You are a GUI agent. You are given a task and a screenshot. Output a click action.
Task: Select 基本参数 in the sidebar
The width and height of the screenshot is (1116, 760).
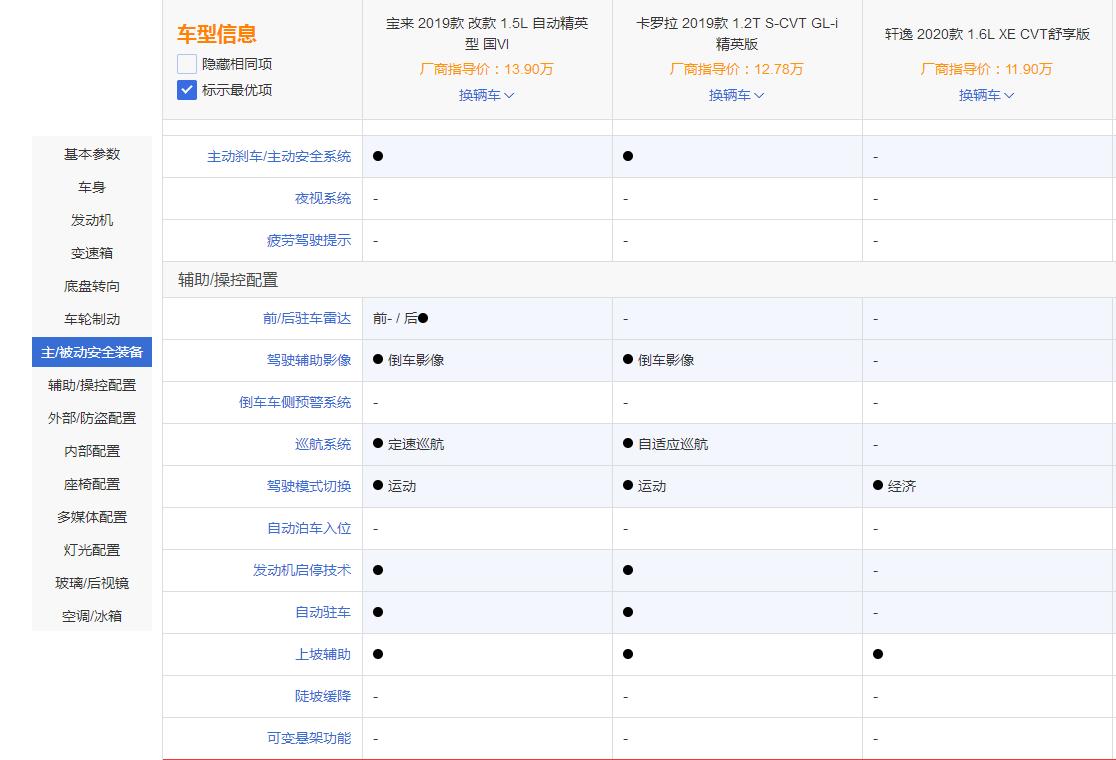91,154
